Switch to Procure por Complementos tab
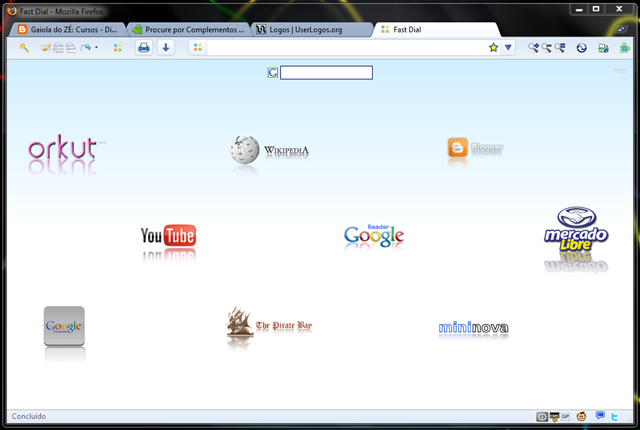This screenshot has height=430, width=640. pyautogui.click(x=189, y=30)
